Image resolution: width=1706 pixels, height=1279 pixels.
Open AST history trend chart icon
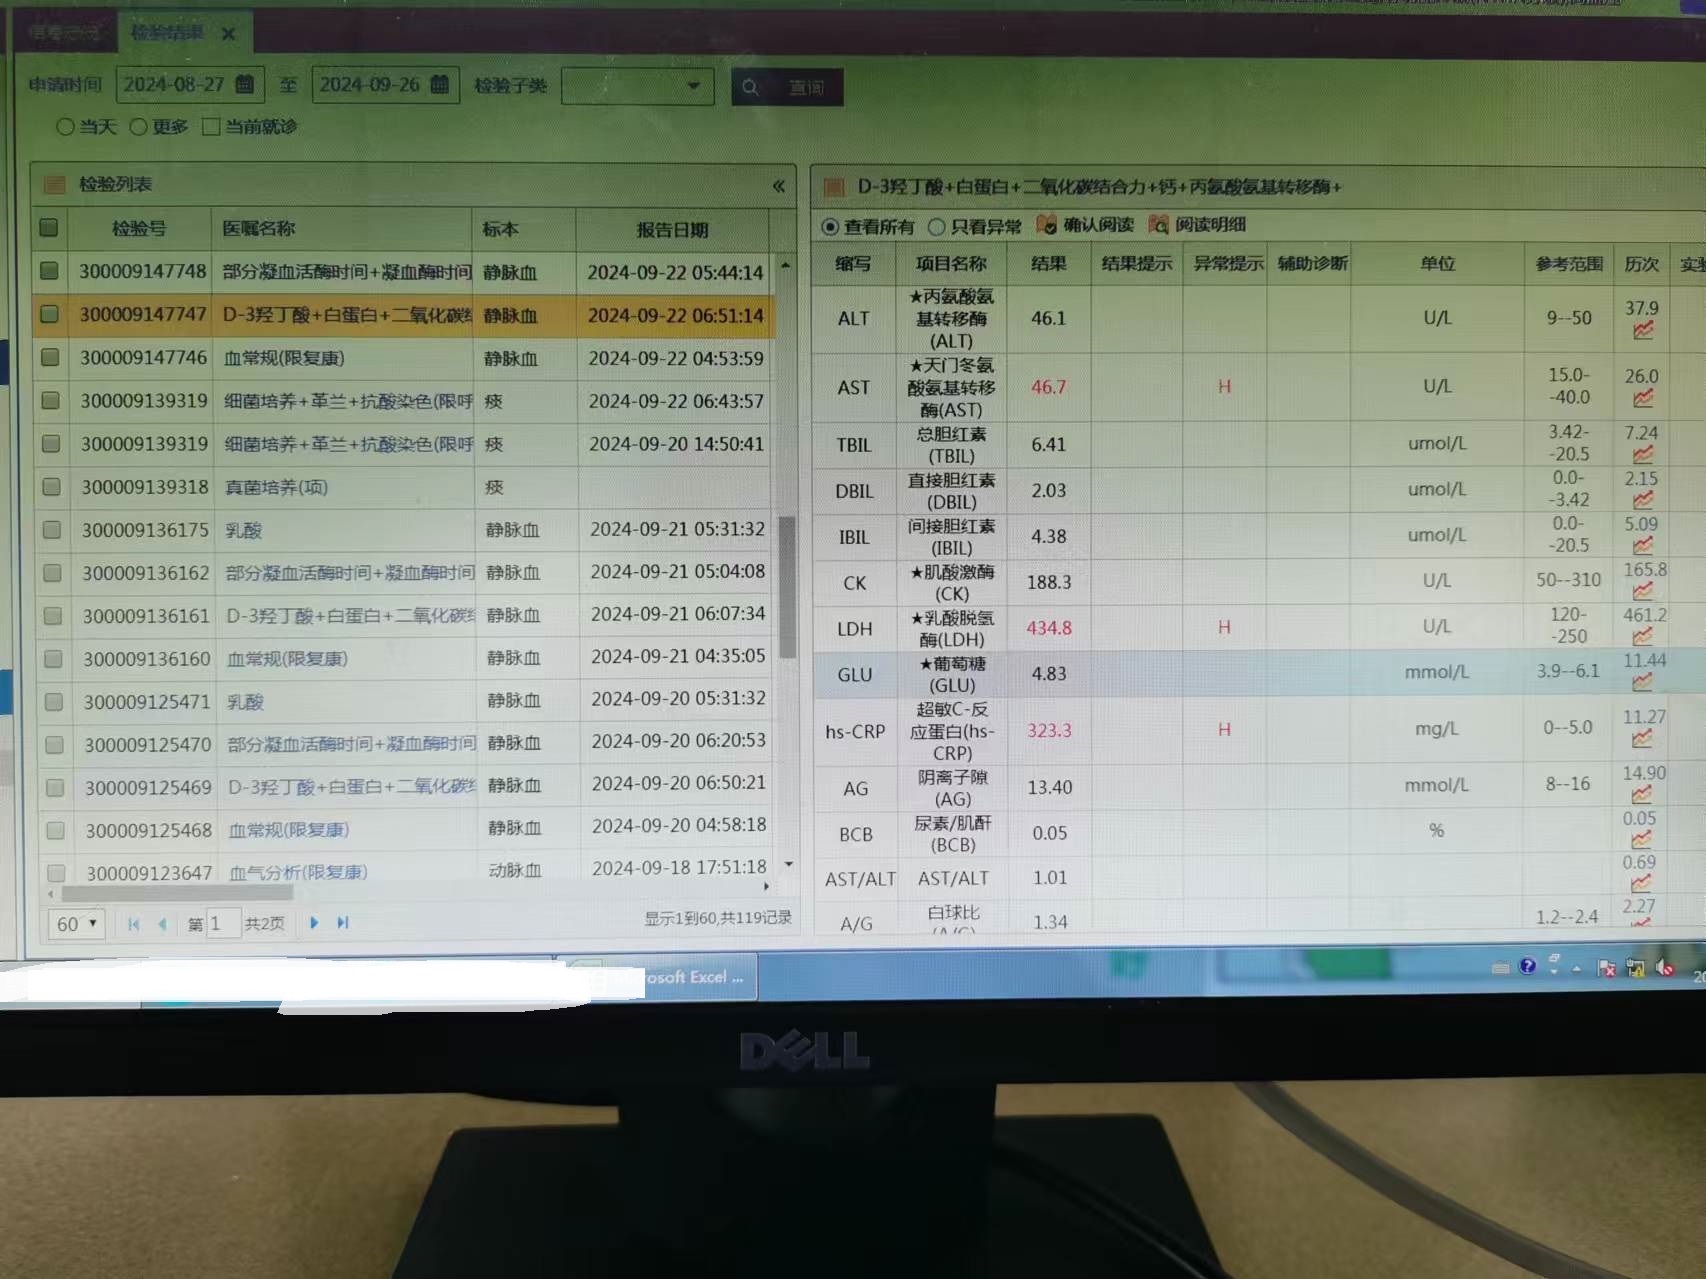point(1643,398)
